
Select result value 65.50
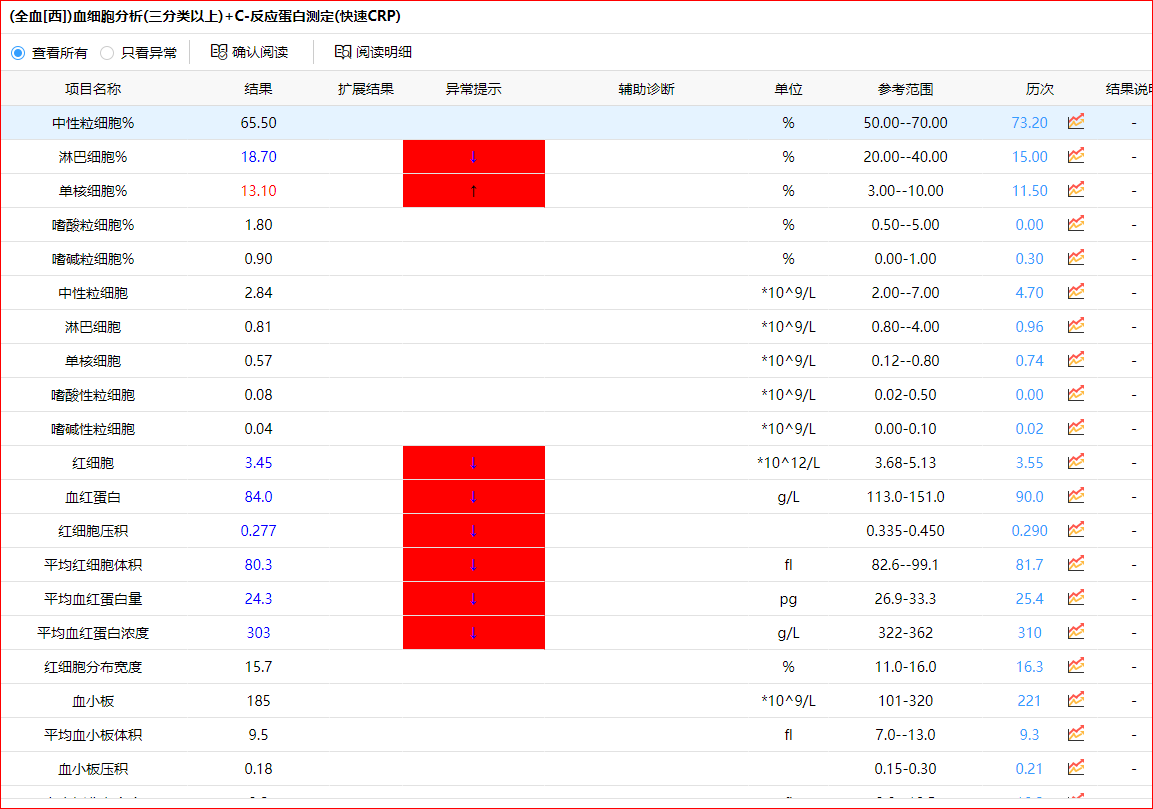(x=259, y=123)
